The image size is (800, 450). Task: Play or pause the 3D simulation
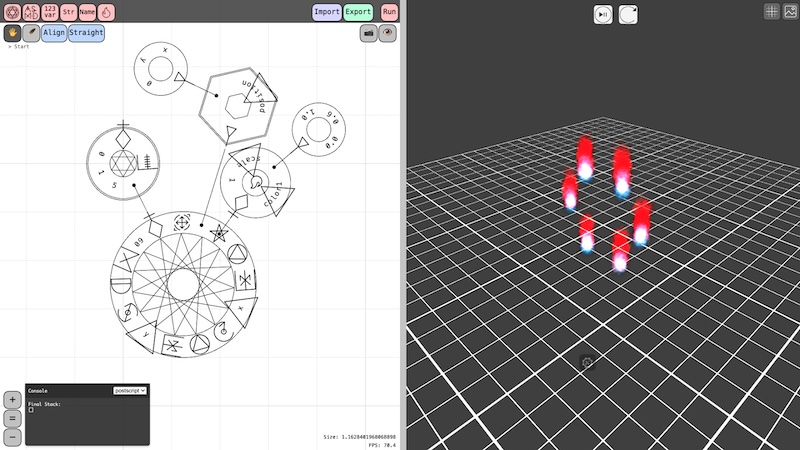click(x=603, y=14)
